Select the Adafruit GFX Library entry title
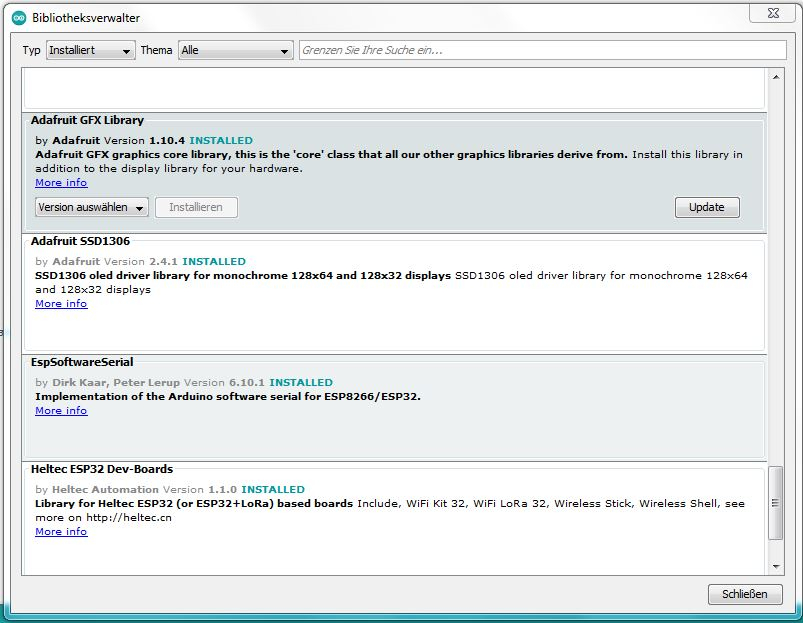This screenshot has width=803, height=623. click(87, 120)
